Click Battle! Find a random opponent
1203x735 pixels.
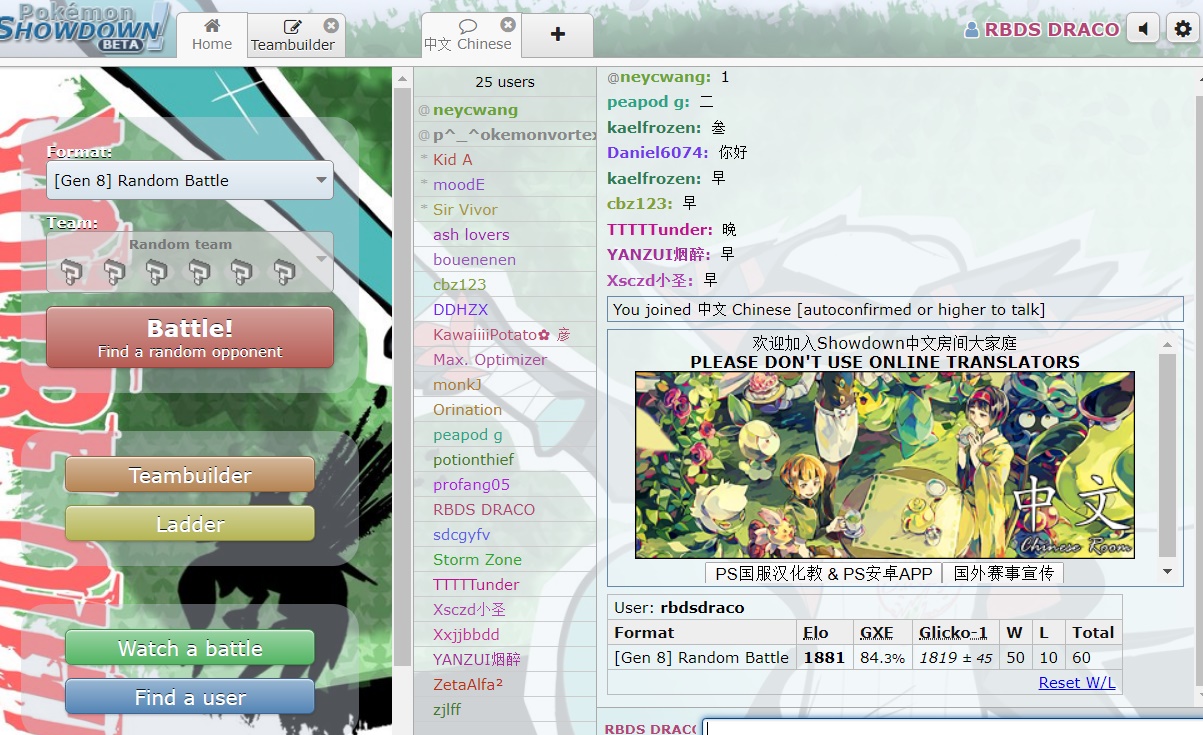190,337
